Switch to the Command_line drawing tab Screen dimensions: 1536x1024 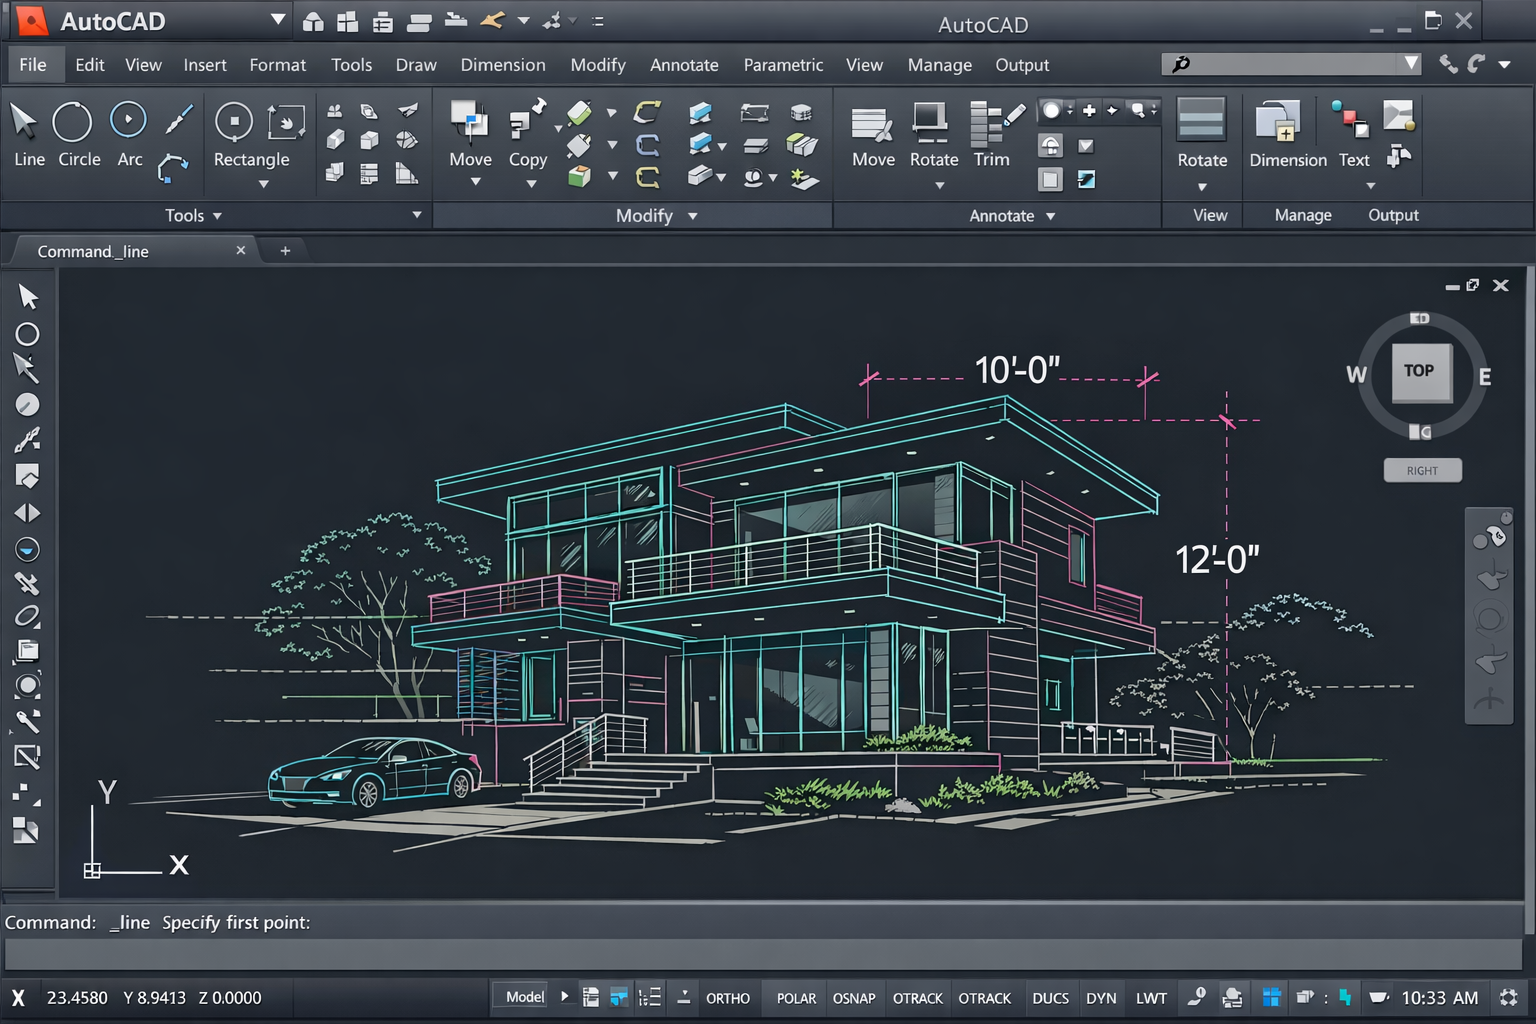pyautogui.click(x=93, y=251)
